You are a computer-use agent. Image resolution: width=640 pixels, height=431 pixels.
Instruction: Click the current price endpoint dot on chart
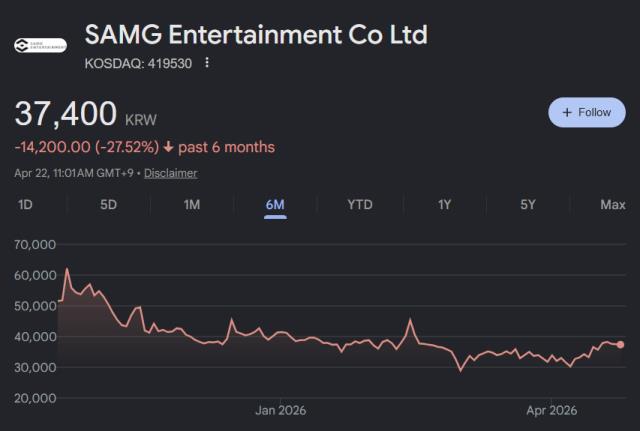point(620,344)
